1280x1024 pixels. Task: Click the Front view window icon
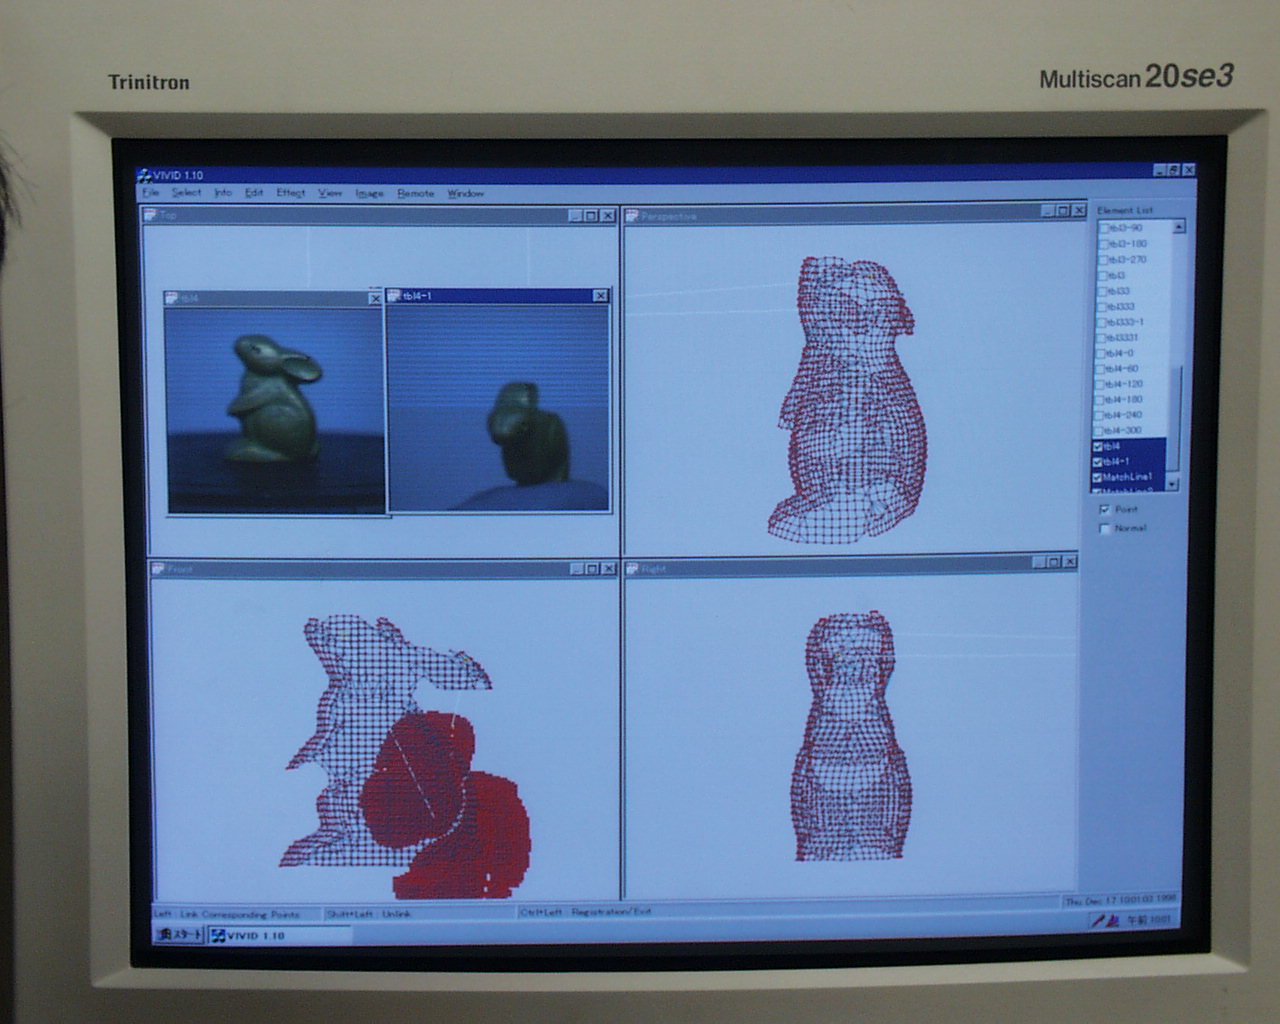[159, 569]
